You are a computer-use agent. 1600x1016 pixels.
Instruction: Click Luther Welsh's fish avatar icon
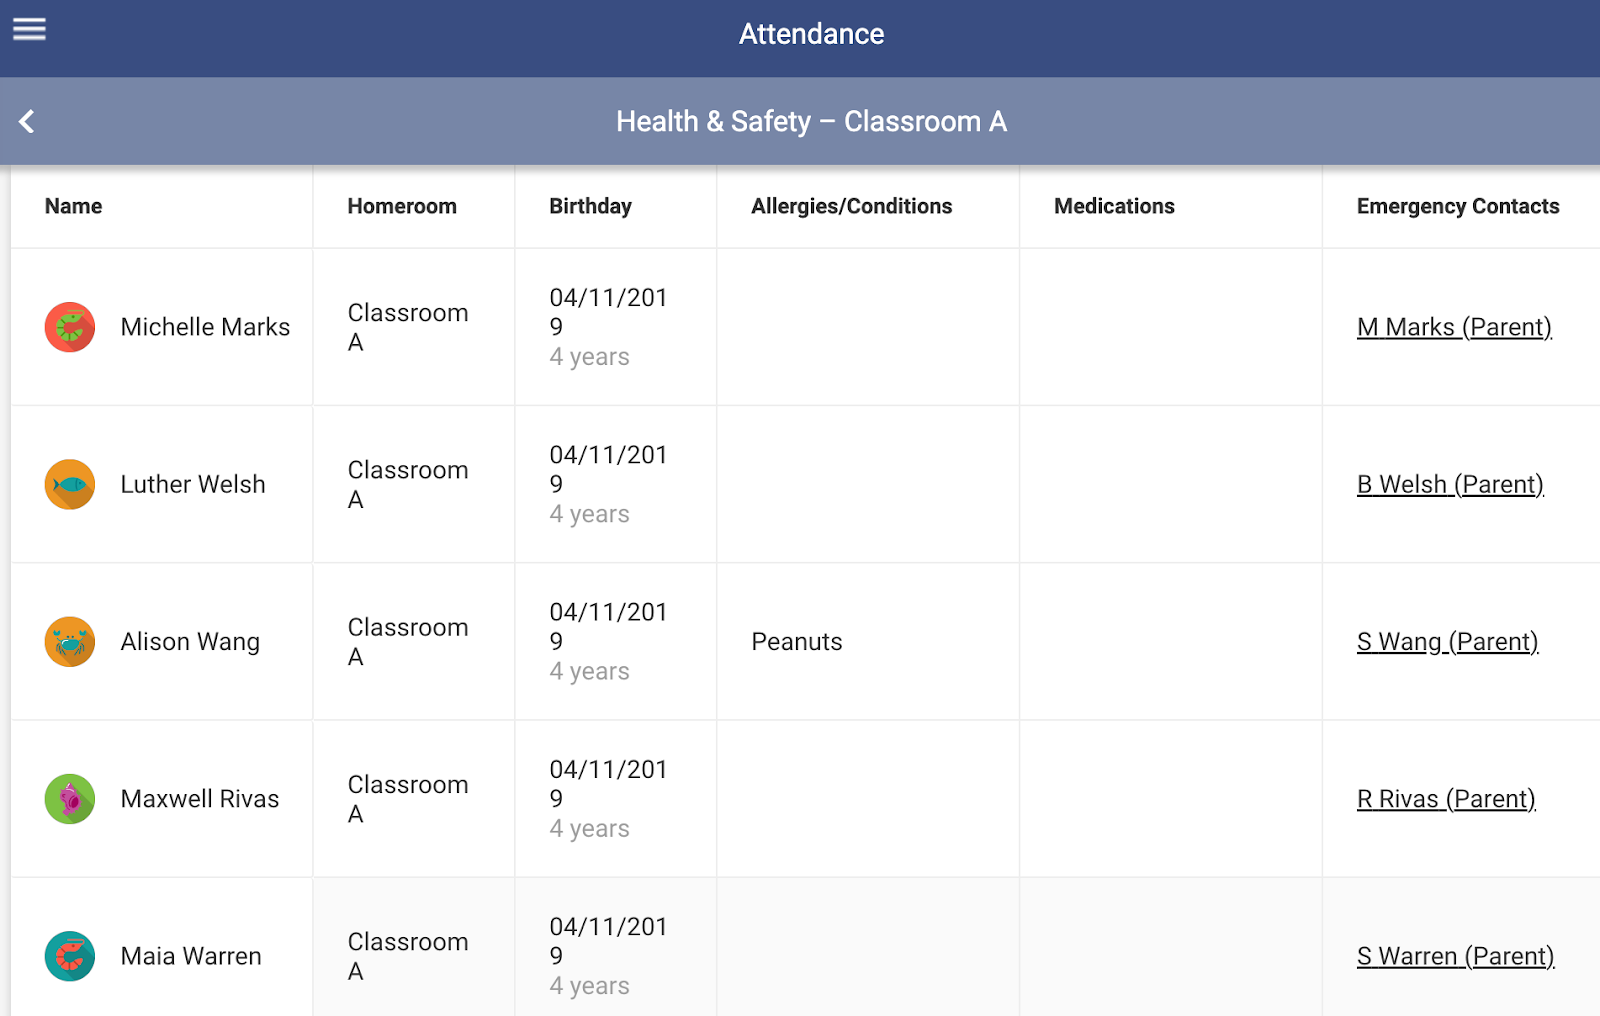(70, 485)
